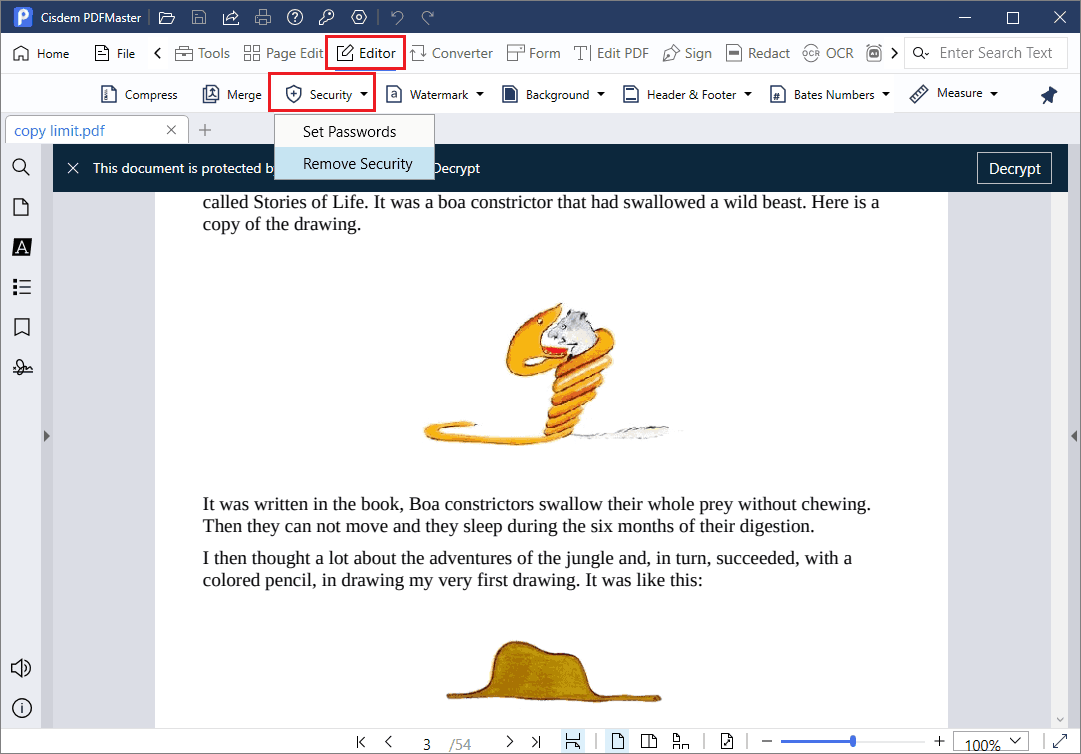Open the text annotation 'A' sidebar panel

click(x=21, y=247)
